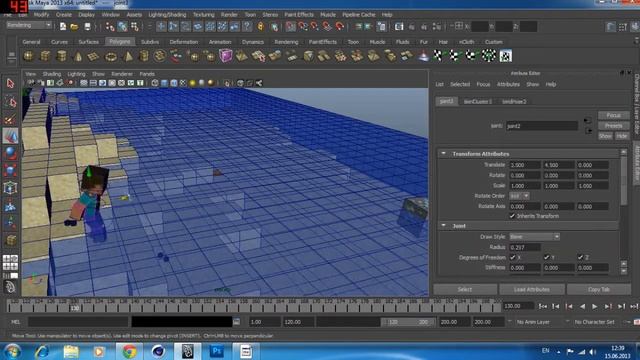Image resolution: width=640 pixels, height=360 pixels.
Task: Create a polygon torus from shelf
Action: coord(111,56)
